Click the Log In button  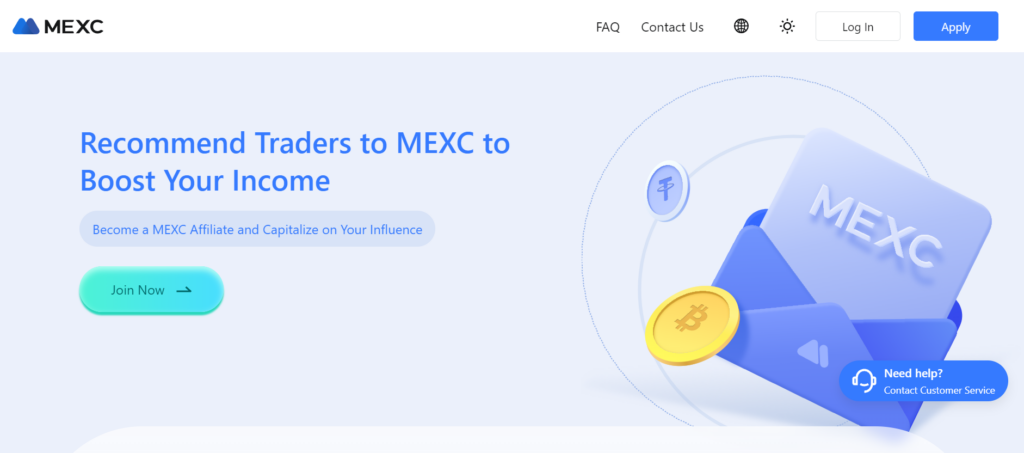tap(857, 27)
